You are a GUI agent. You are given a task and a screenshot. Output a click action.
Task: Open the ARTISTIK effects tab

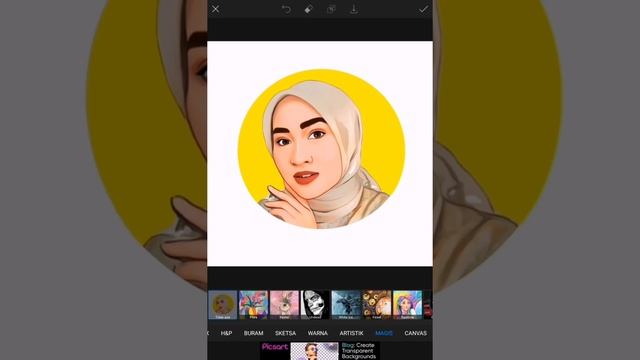tap(351, 333)
